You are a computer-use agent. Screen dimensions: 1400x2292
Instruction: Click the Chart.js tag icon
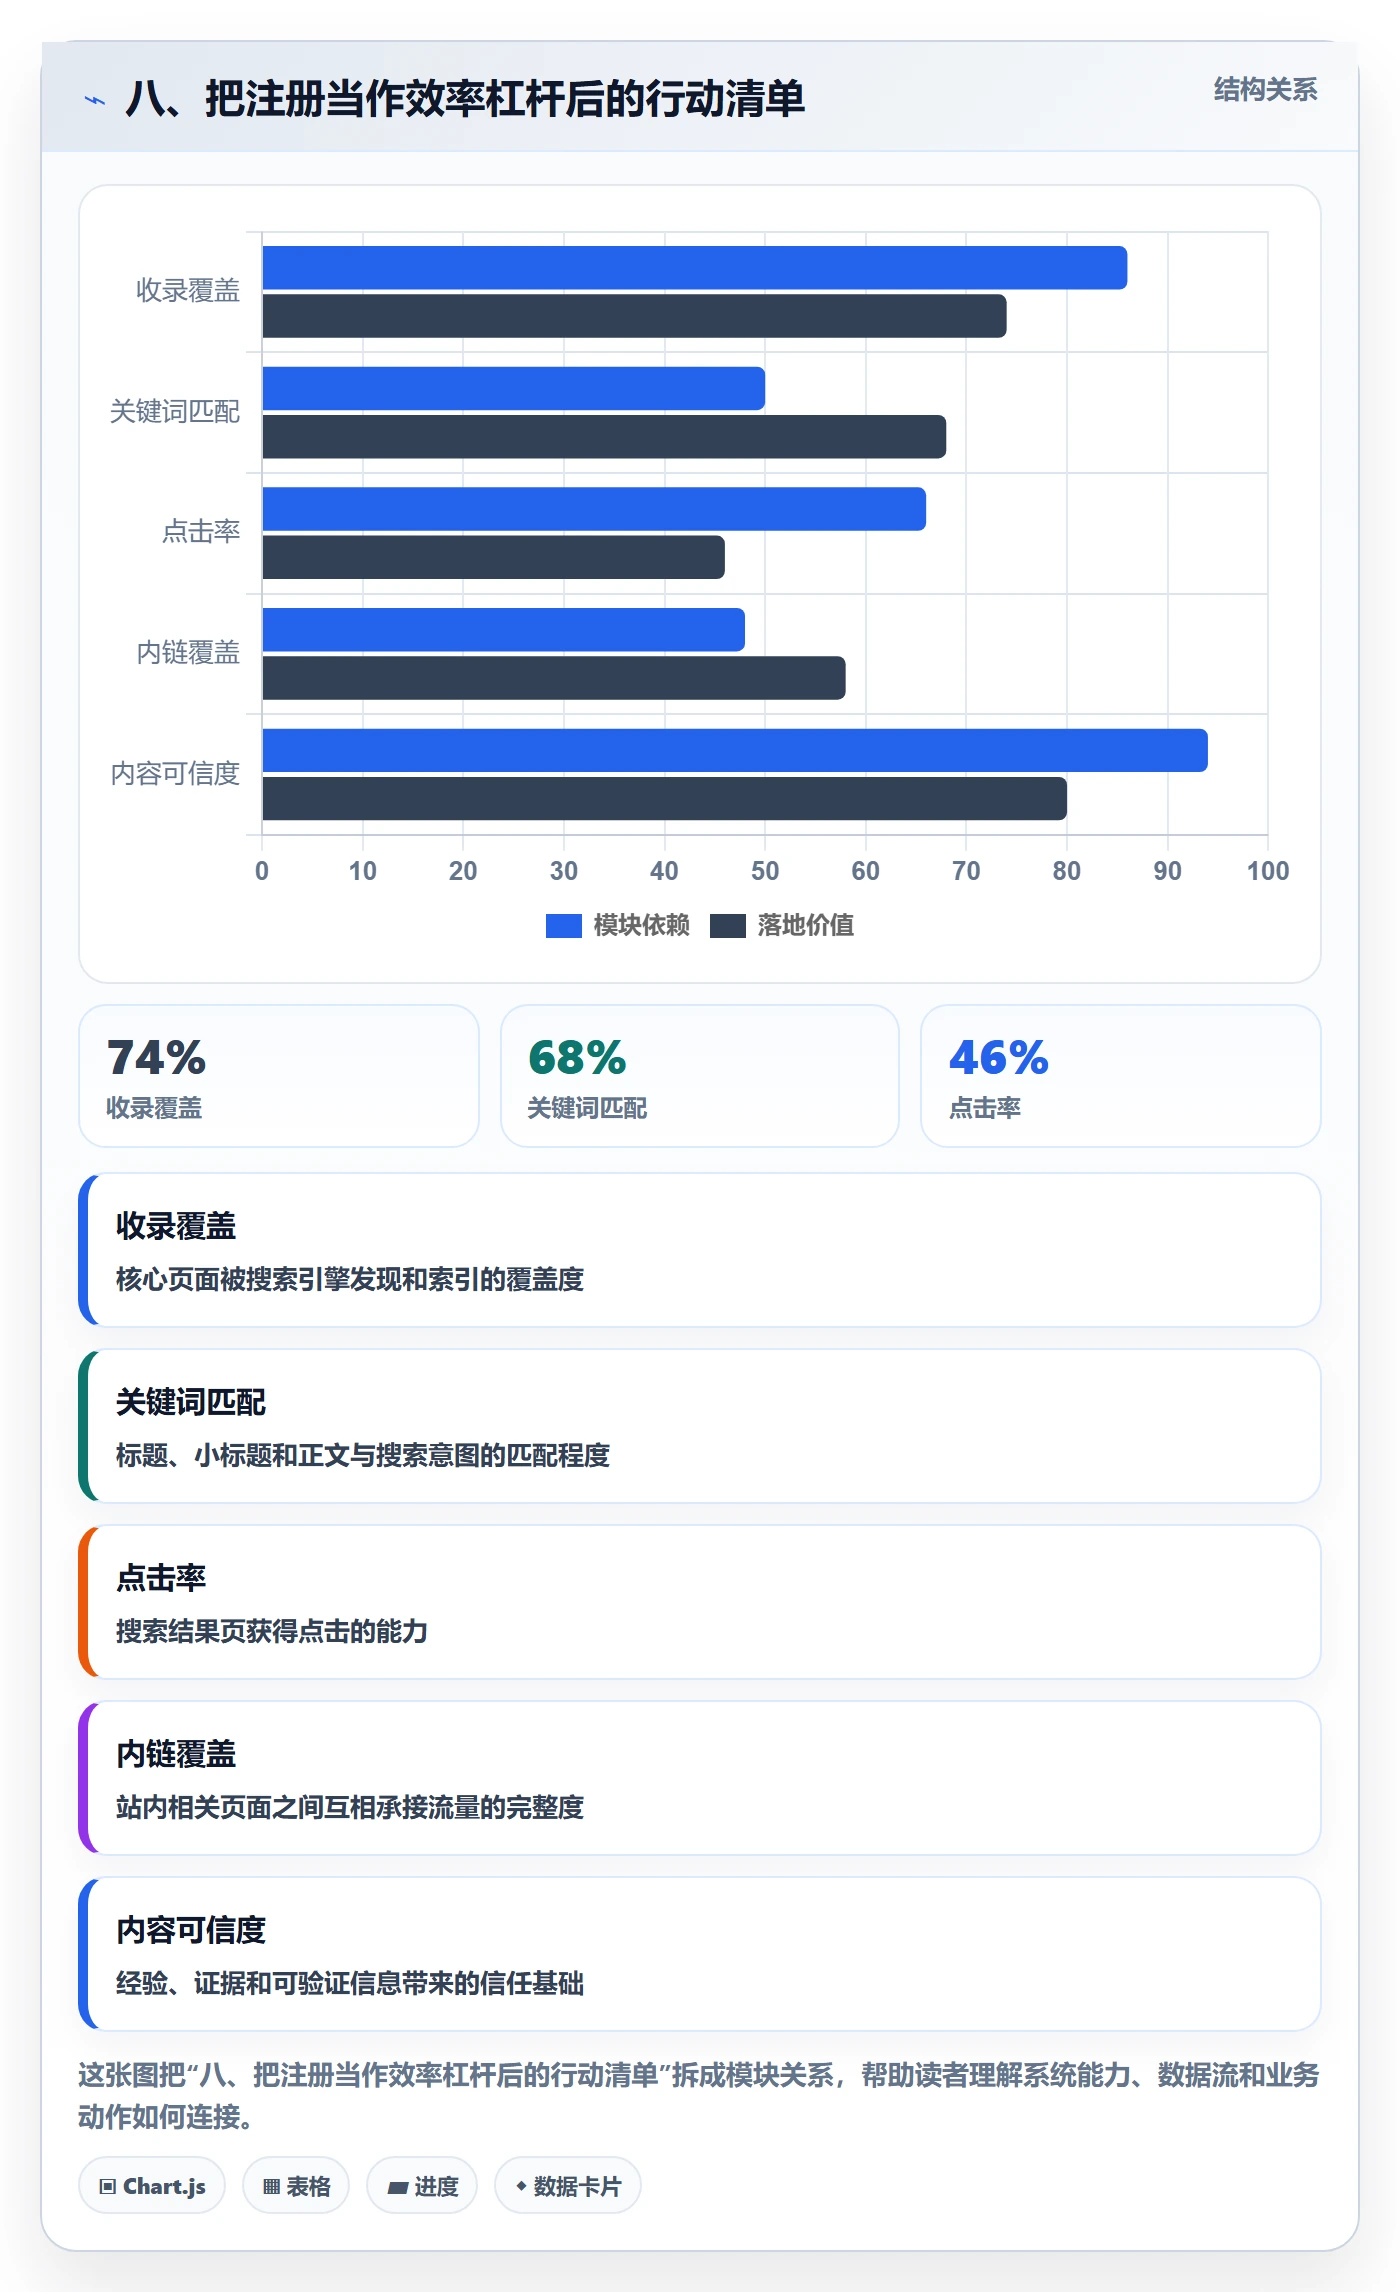(x=107, y=2186)
